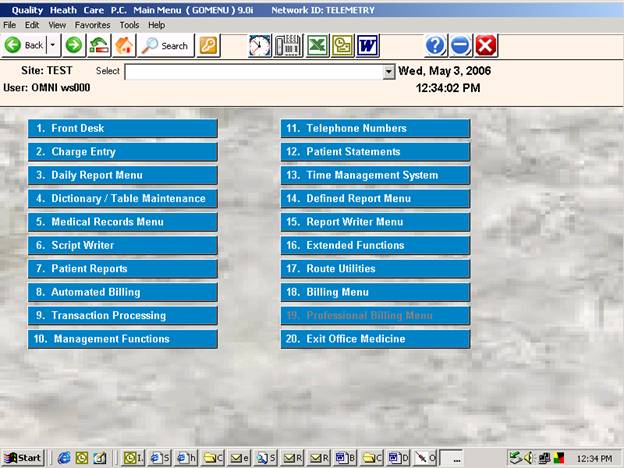This screenshot has width=624, height=468.
Task: Click 20. Exit Office Medicine
Action: [x=375, y=339]
